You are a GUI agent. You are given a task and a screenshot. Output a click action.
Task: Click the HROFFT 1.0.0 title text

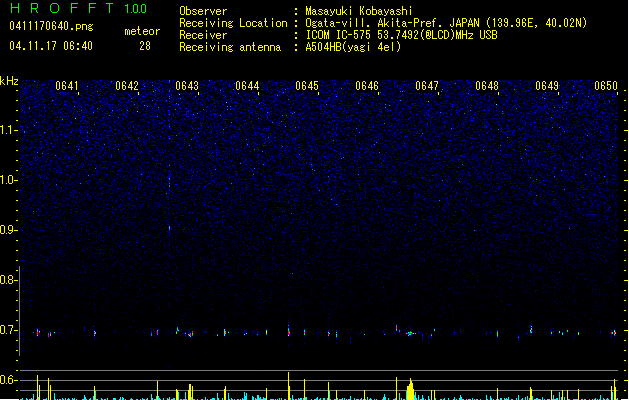point(79,8)
